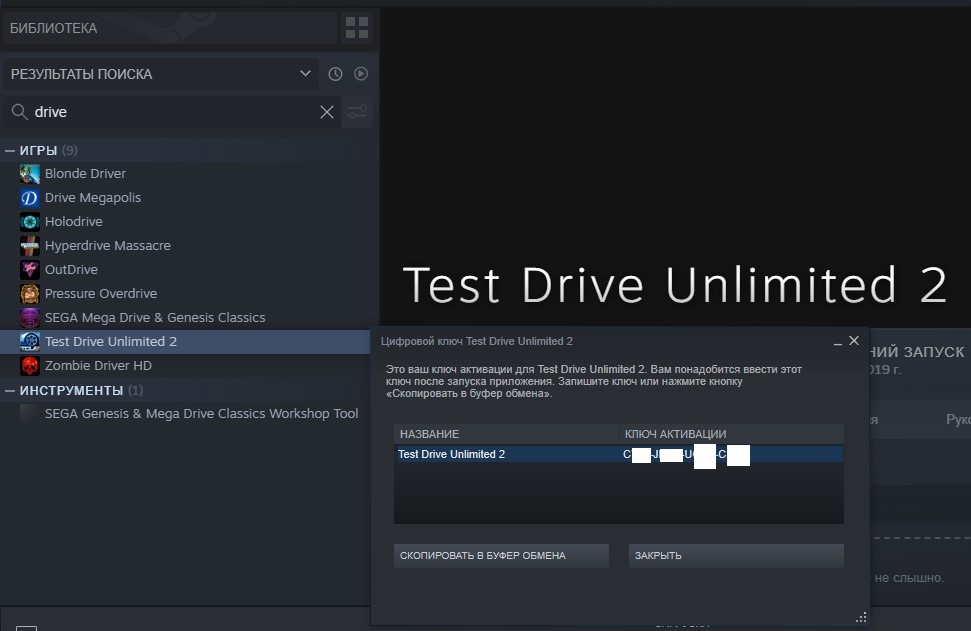This screenshot has width=971, height=631.
Task: Click SEGA Mega Drive Classics icon
Action: (x=30, y=318)
